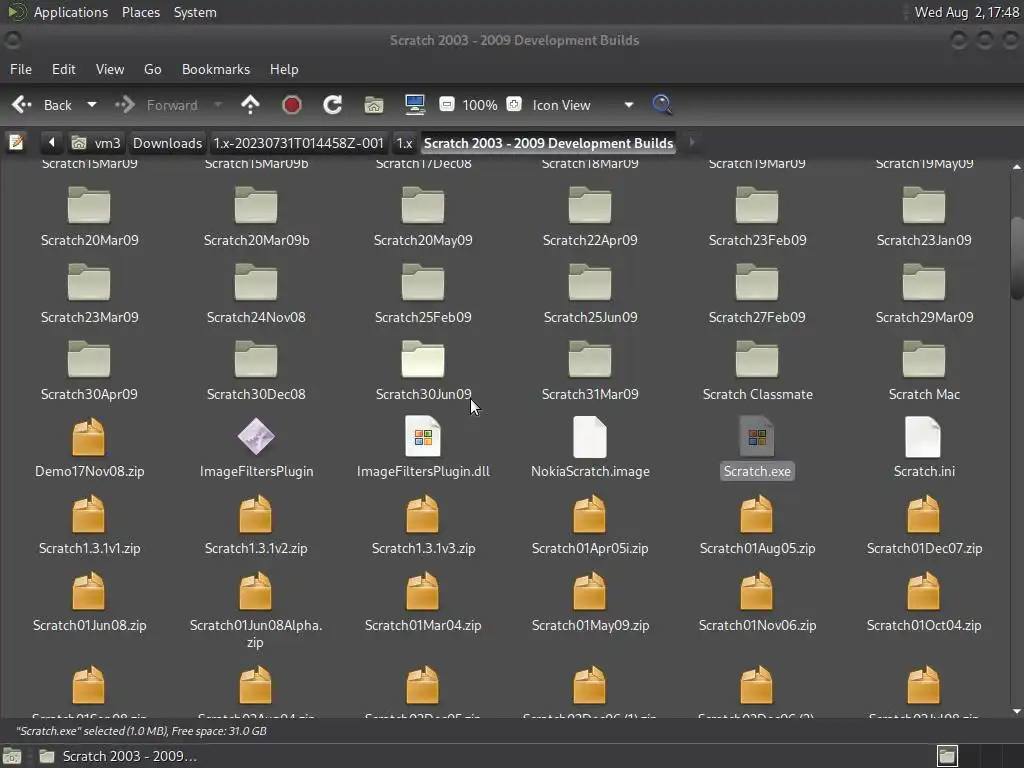Click the vertical scrollbar handle
This screenshot has width=1024, height=768.
click(1016, 258)
